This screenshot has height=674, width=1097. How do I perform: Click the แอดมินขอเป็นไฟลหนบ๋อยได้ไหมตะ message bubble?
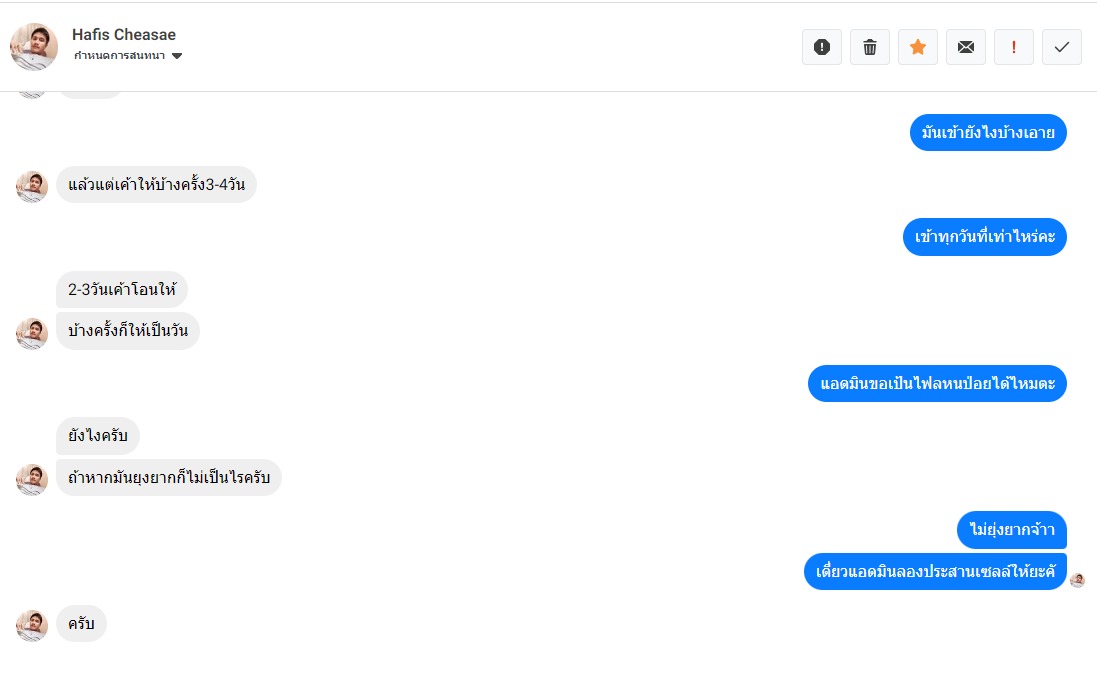[x=937, y=384]
